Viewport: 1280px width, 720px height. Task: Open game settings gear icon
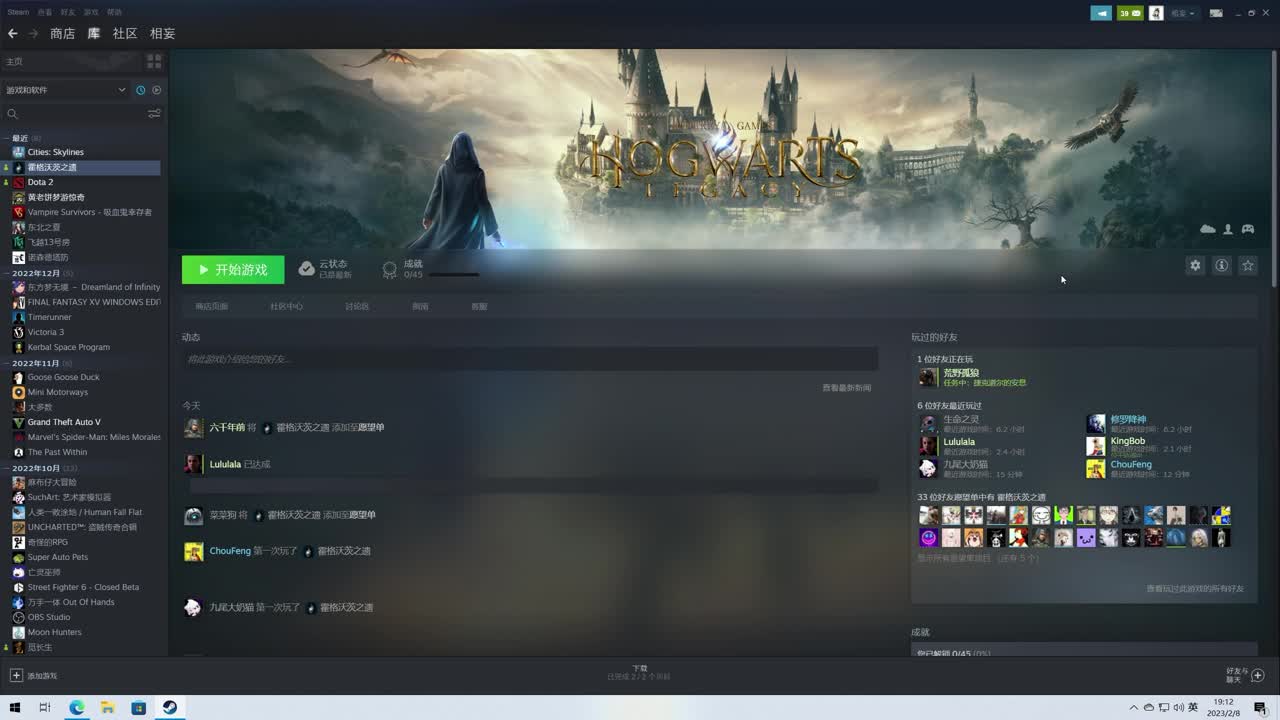point(1195,265)
